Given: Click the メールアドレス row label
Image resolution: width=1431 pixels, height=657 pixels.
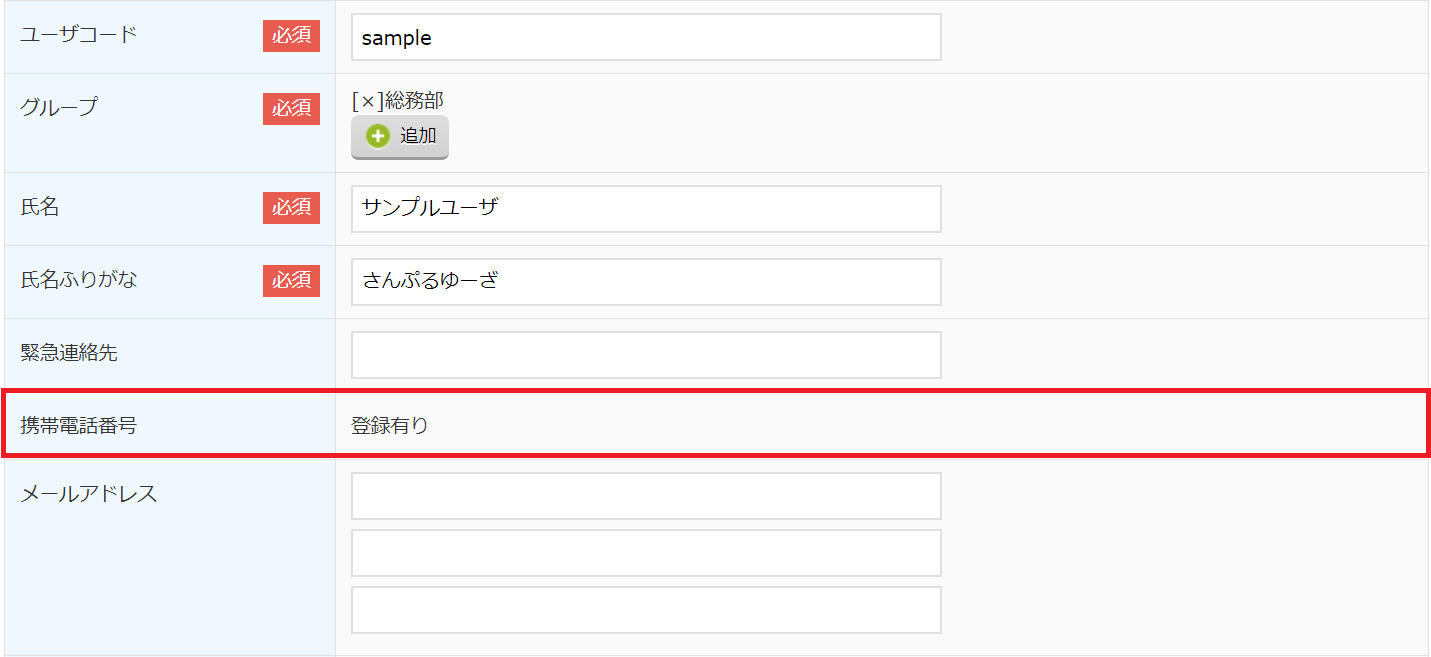Looking at the screenshot, I should [x=89, y=494].
